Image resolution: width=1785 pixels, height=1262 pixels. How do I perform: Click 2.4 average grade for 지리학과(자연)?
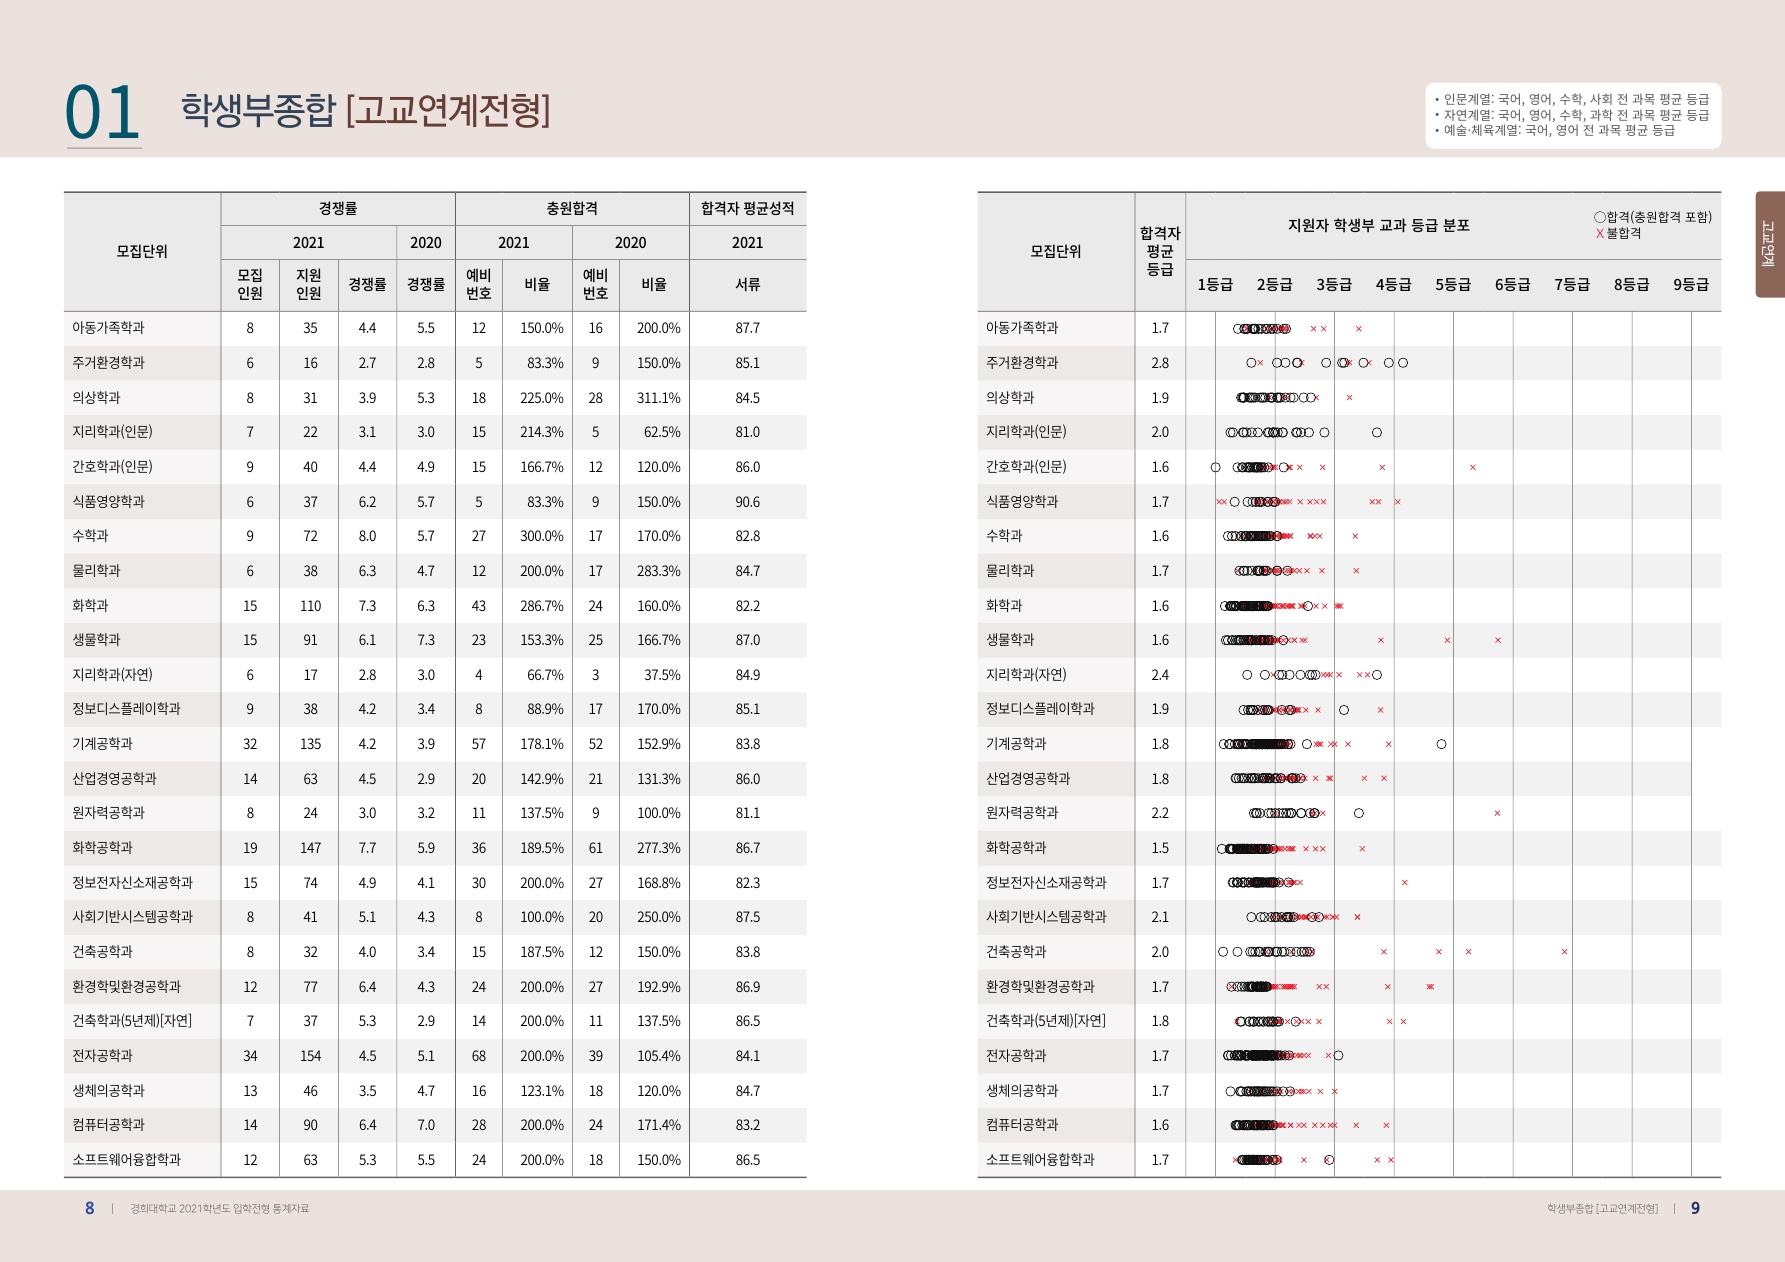1160,675
